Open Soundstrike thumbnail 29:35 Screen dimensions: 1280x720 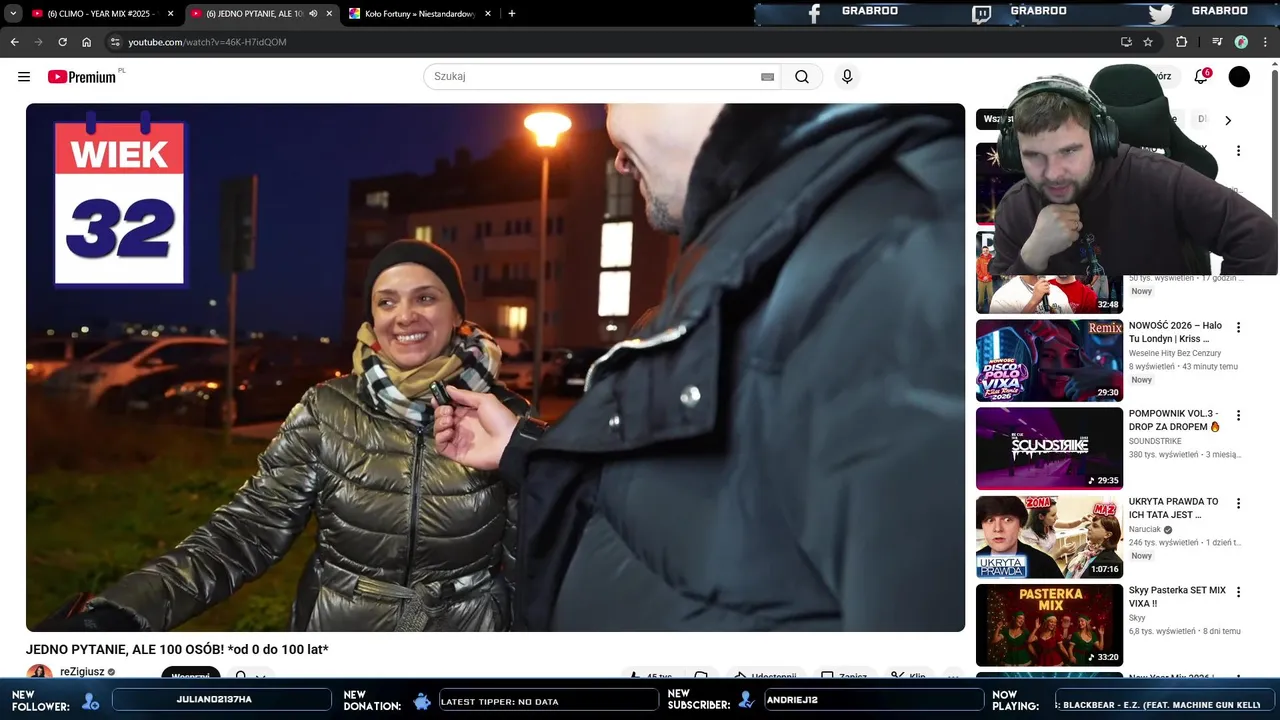(1049, 448)
